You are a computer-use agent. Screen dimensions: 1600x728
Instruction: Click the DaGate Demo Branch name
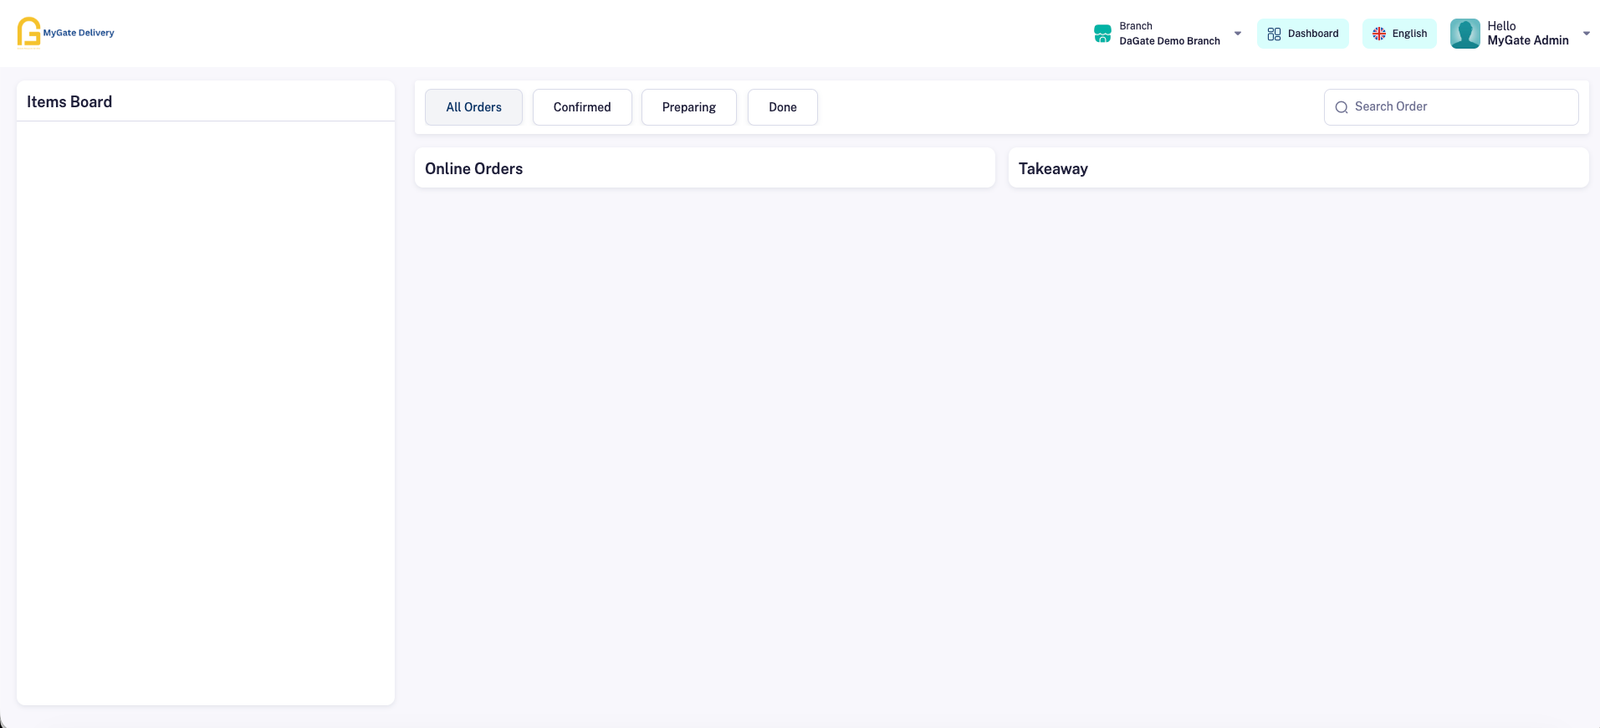coord(1169,41)
